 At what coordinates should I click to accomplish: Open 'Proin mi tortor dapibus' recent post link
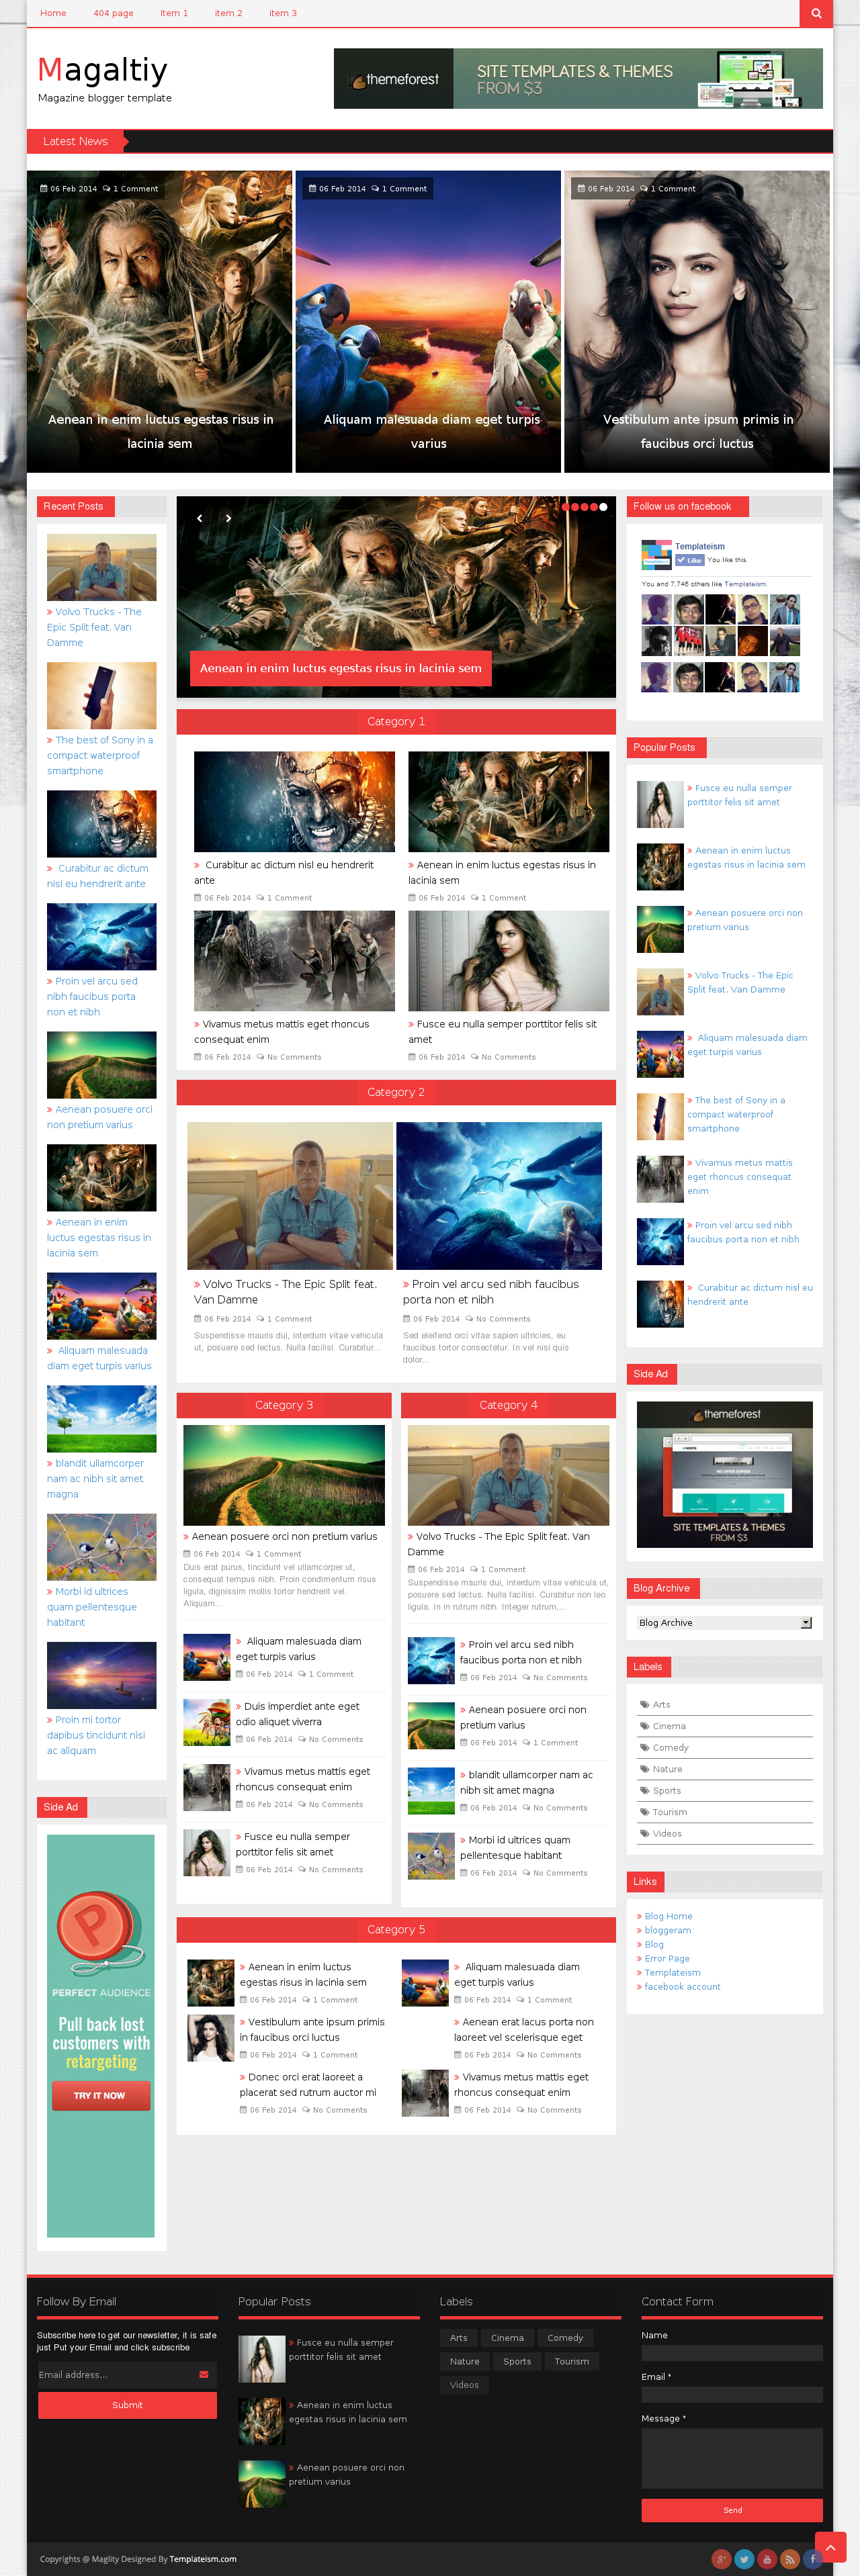[x=96, y=1735]
